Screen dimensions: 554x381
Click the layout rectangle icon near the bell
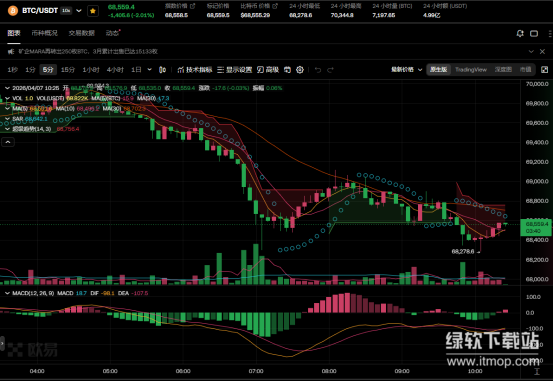(534, 33)
